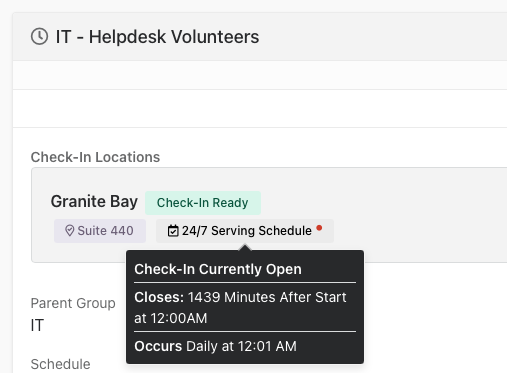This screenshot has height=373, width=507.
Task: Click the Granite Bay campus name
Action: (x=94, y=202)
